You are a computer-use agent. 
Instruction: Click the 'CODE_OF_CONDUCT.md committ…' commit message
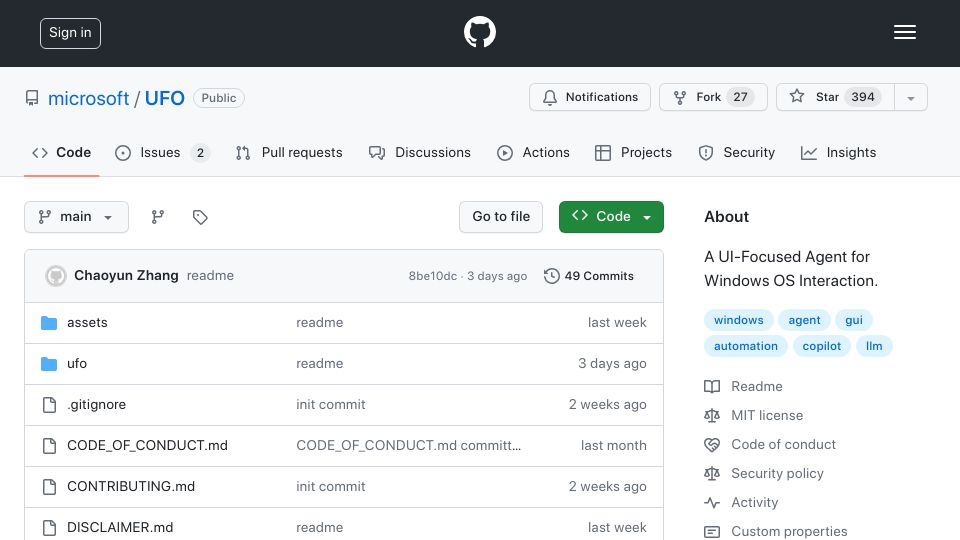click(408, 446)
